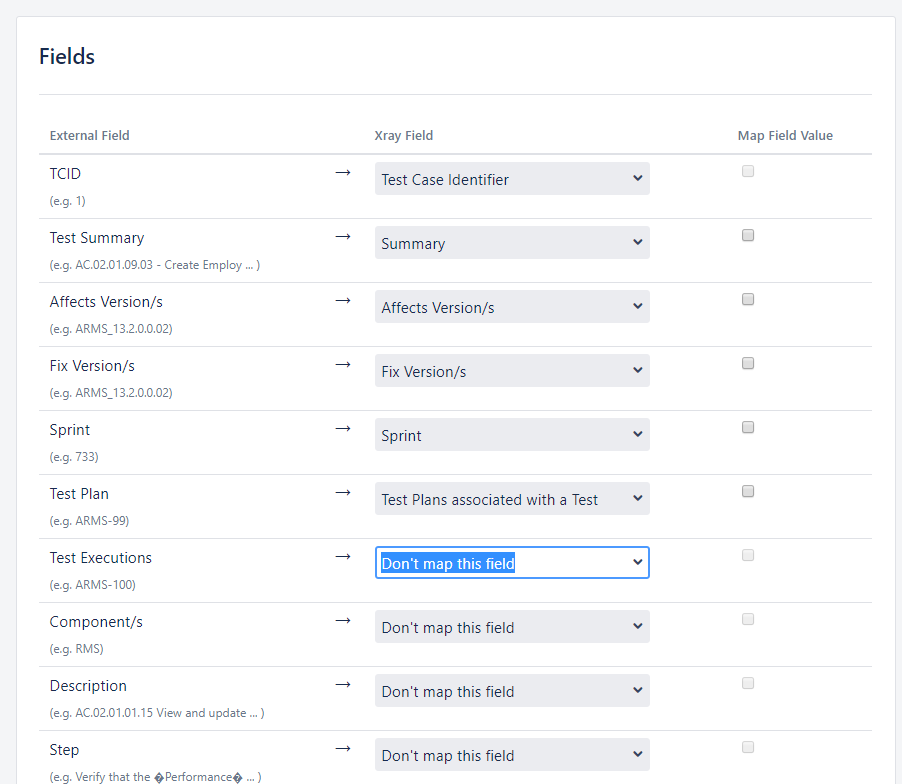The image size is (902, 784).
Task: Check Map Field Value for Test Plan
Action: pyautogui.click(x=748, y=491)
